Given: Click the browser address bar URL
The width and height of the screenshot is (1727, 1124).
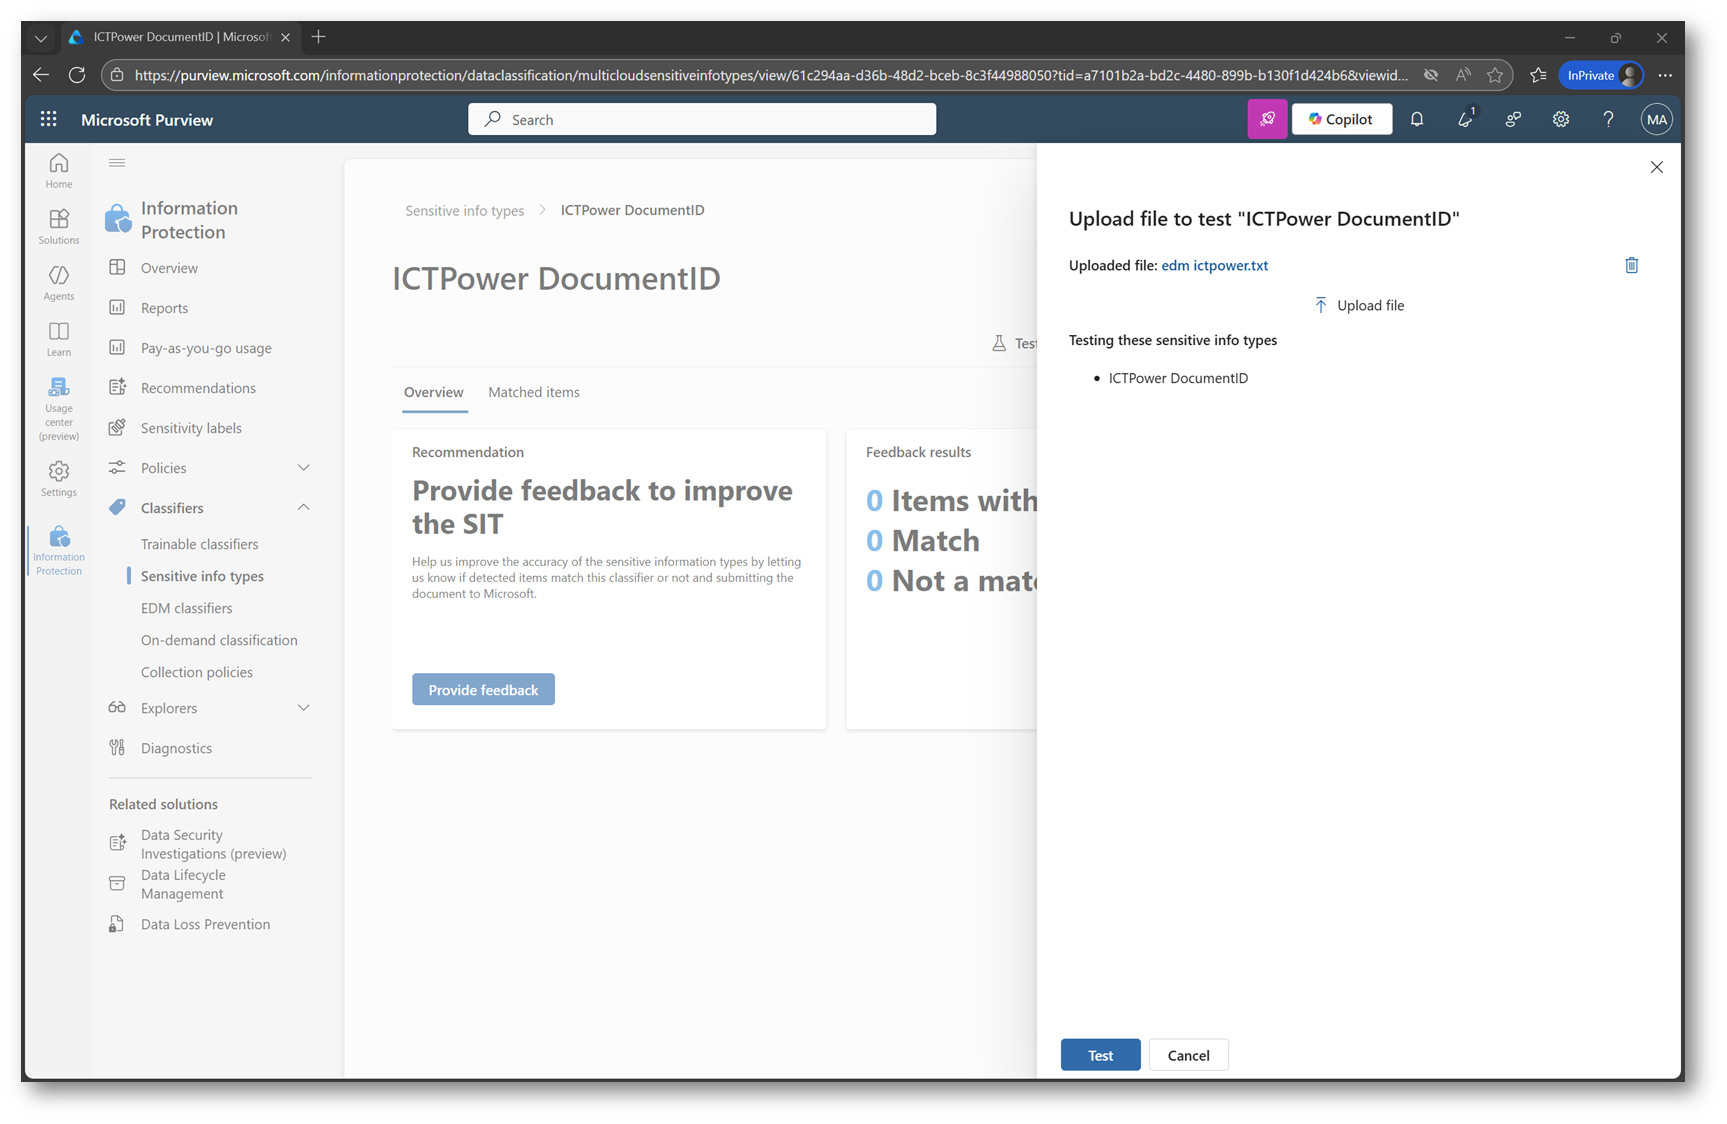Looking at the screenshot, I should coord(770,75).
